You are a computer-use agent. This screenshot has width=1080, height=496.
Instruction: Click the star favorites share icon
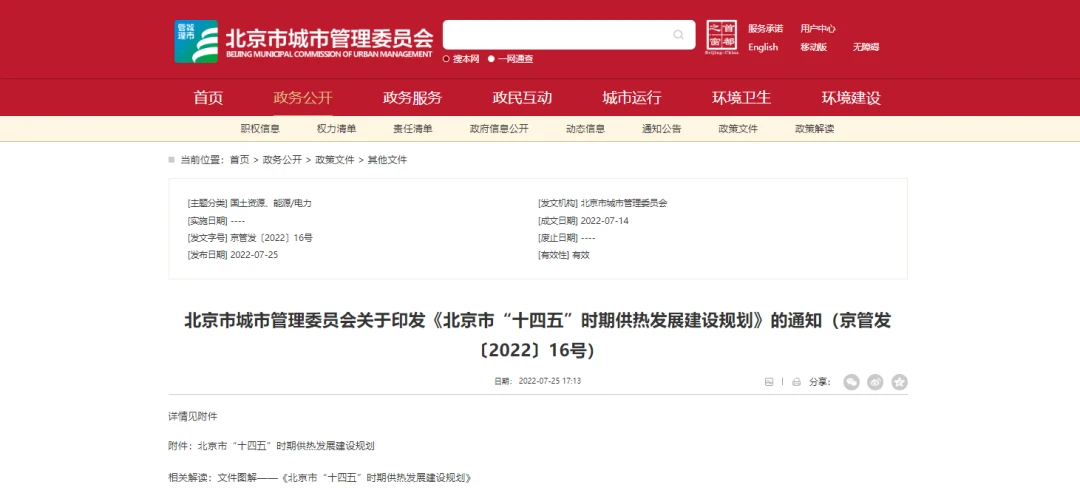coord(899,381)
